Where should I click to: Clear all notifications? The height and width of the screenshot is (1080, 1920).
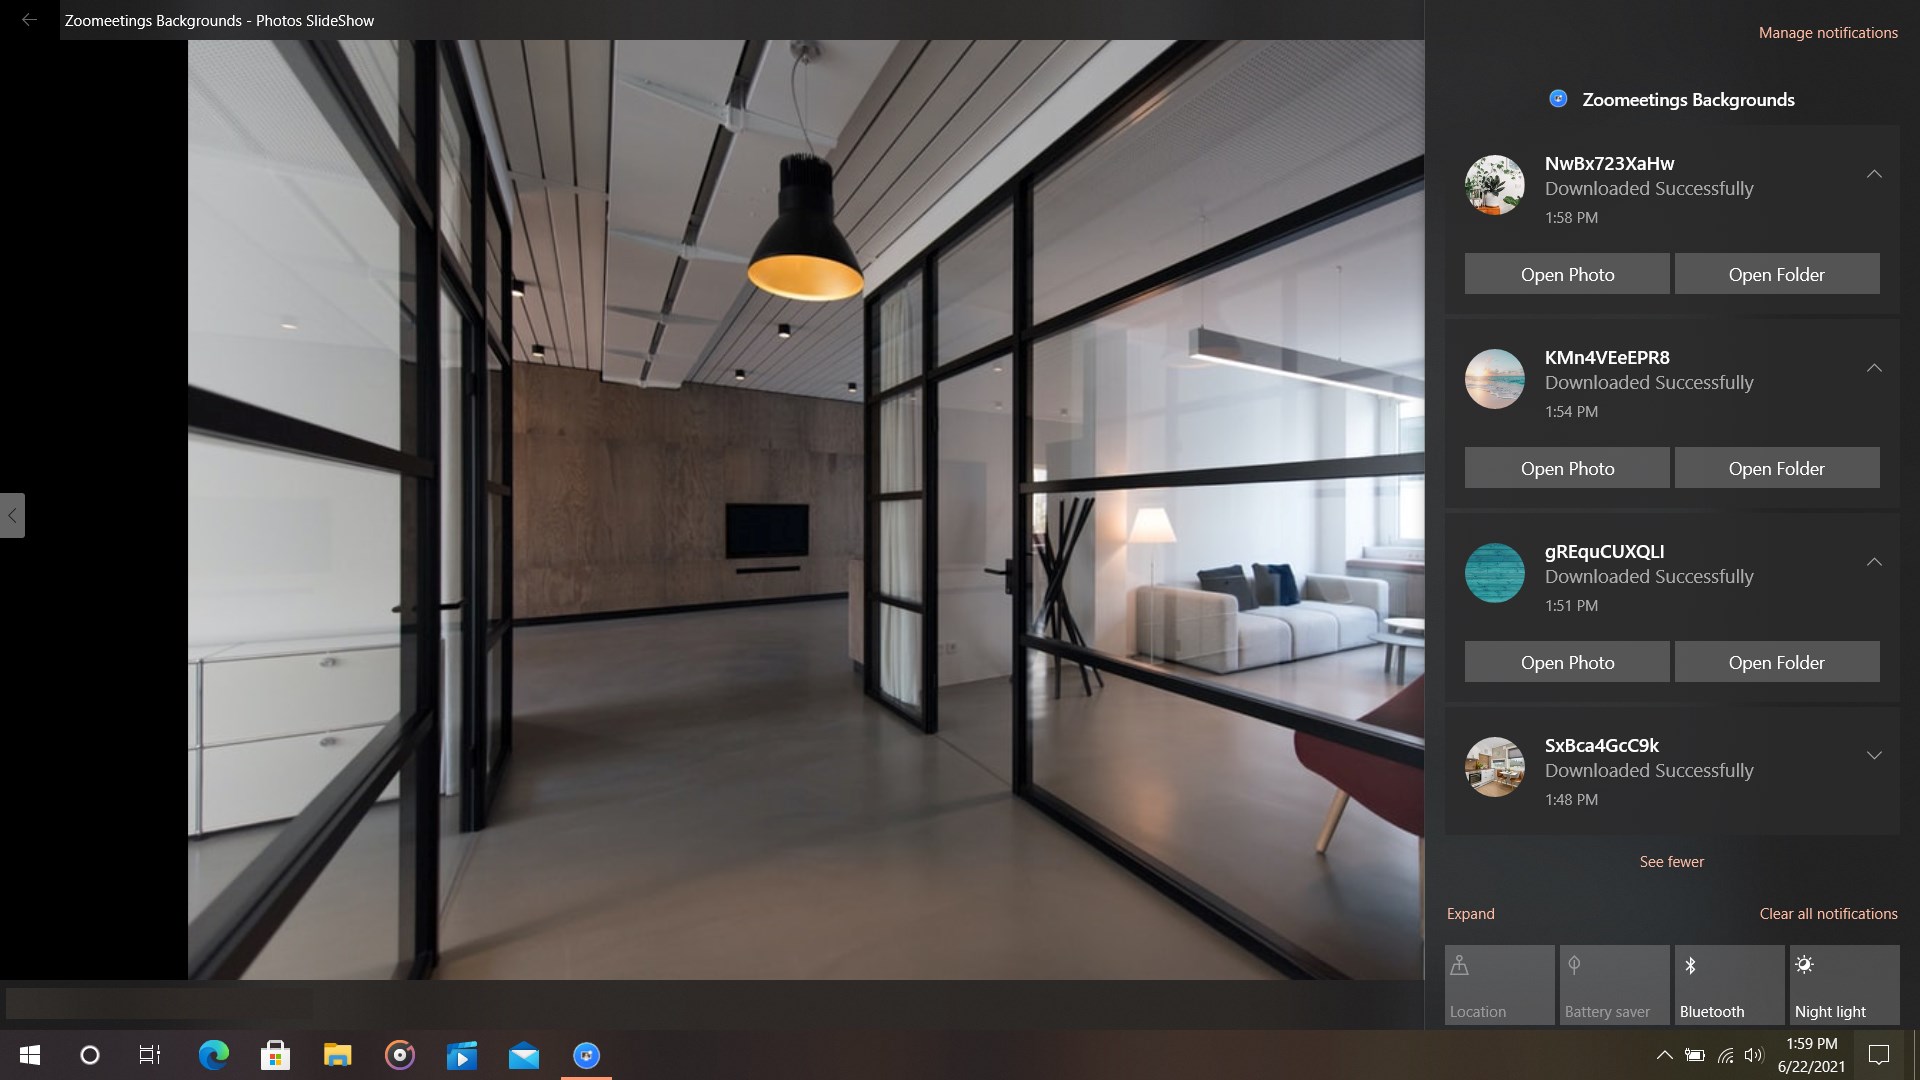(x=1827, y=914)
